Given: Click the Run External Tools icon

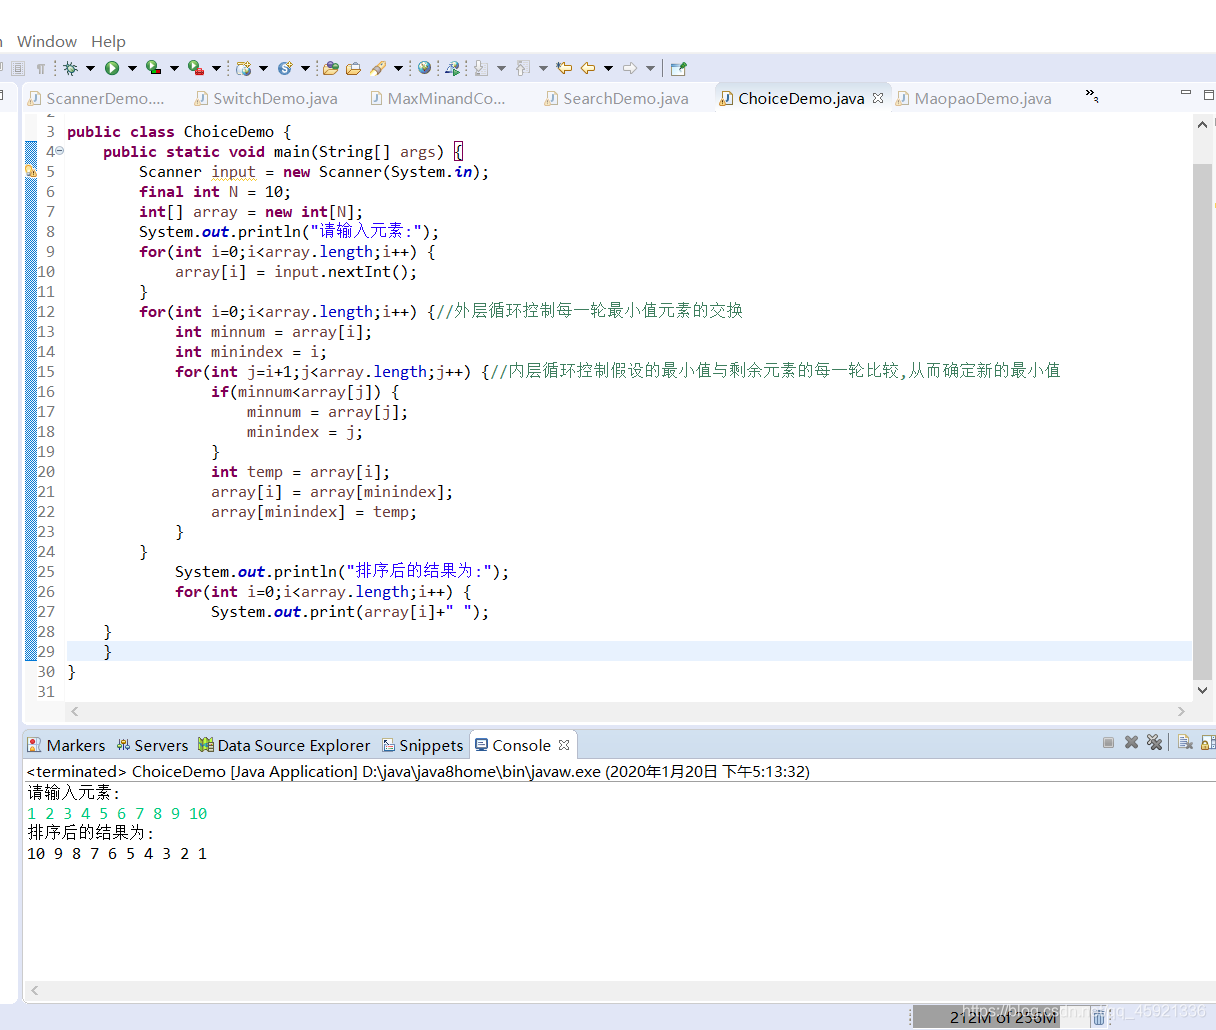Looking at the screenshot, I should (x=196, y=68).
